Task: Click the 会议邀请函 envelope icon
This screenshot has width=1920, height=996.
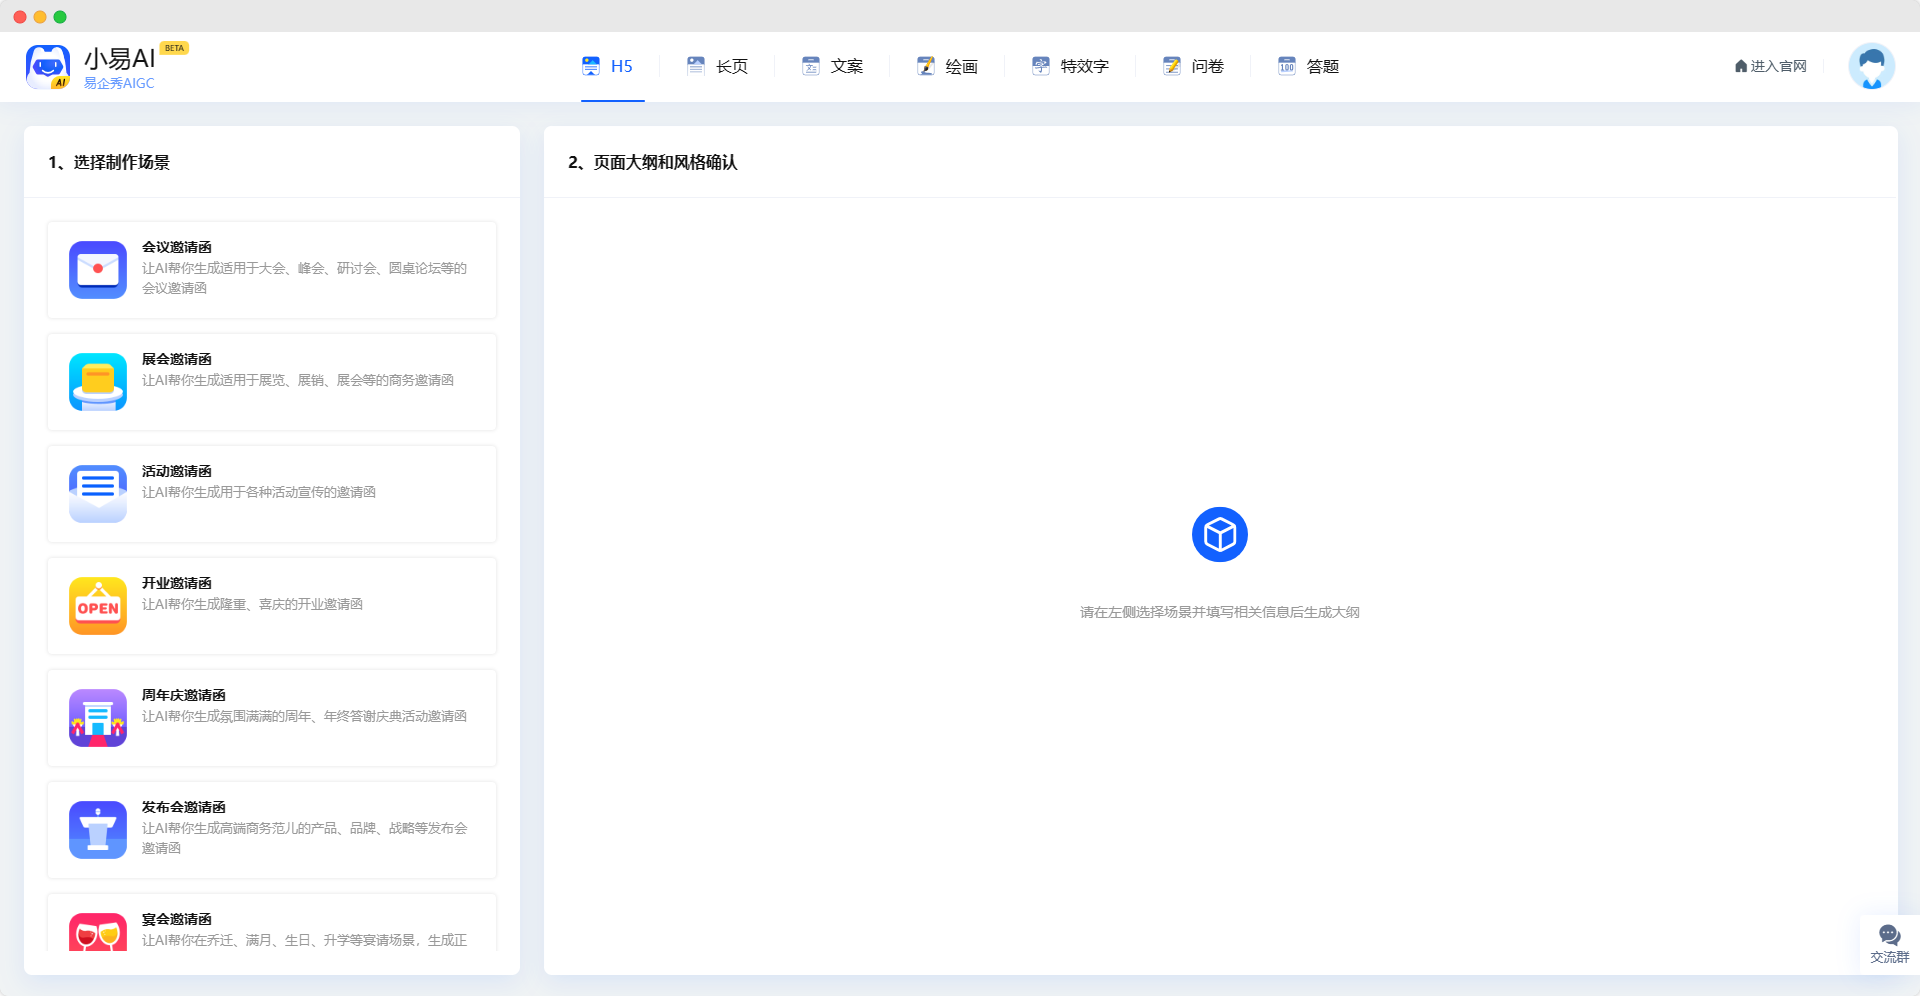Action: click(x=98, y=270)
